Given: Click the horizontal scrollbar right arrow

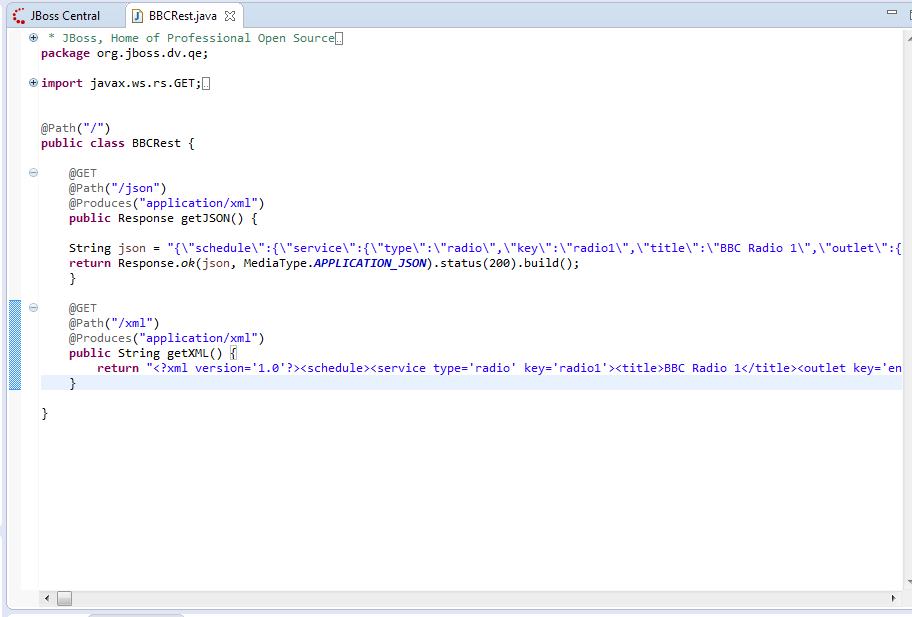Looking at the screenshot, I should [893, 598].
